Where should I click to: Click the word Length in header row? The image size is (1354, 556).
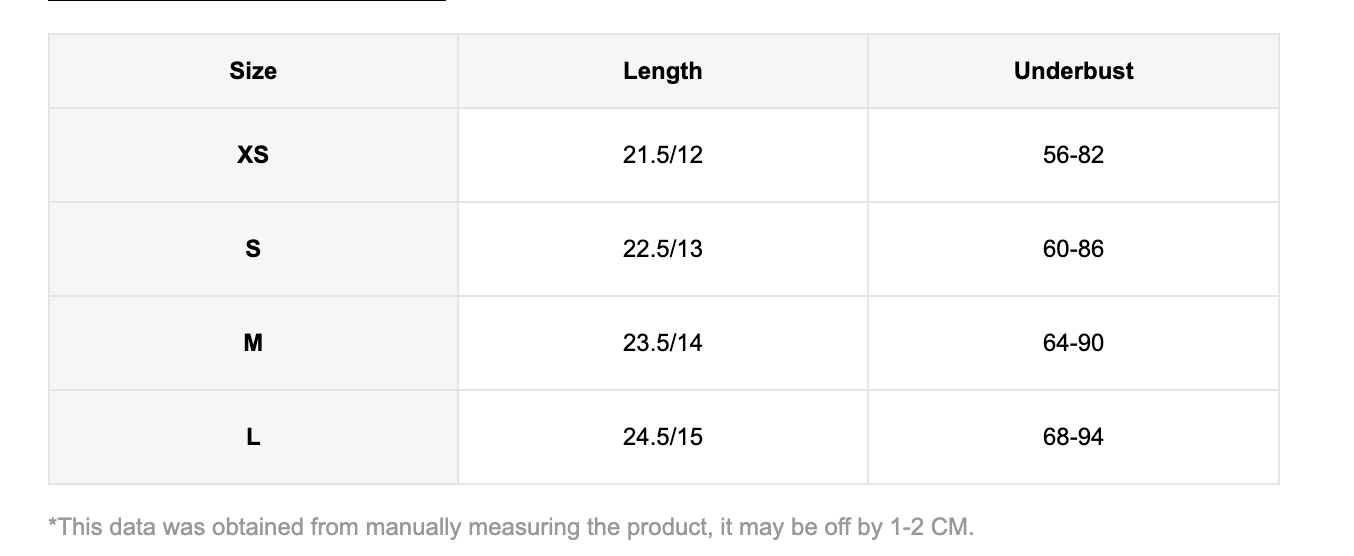[662, 71]
